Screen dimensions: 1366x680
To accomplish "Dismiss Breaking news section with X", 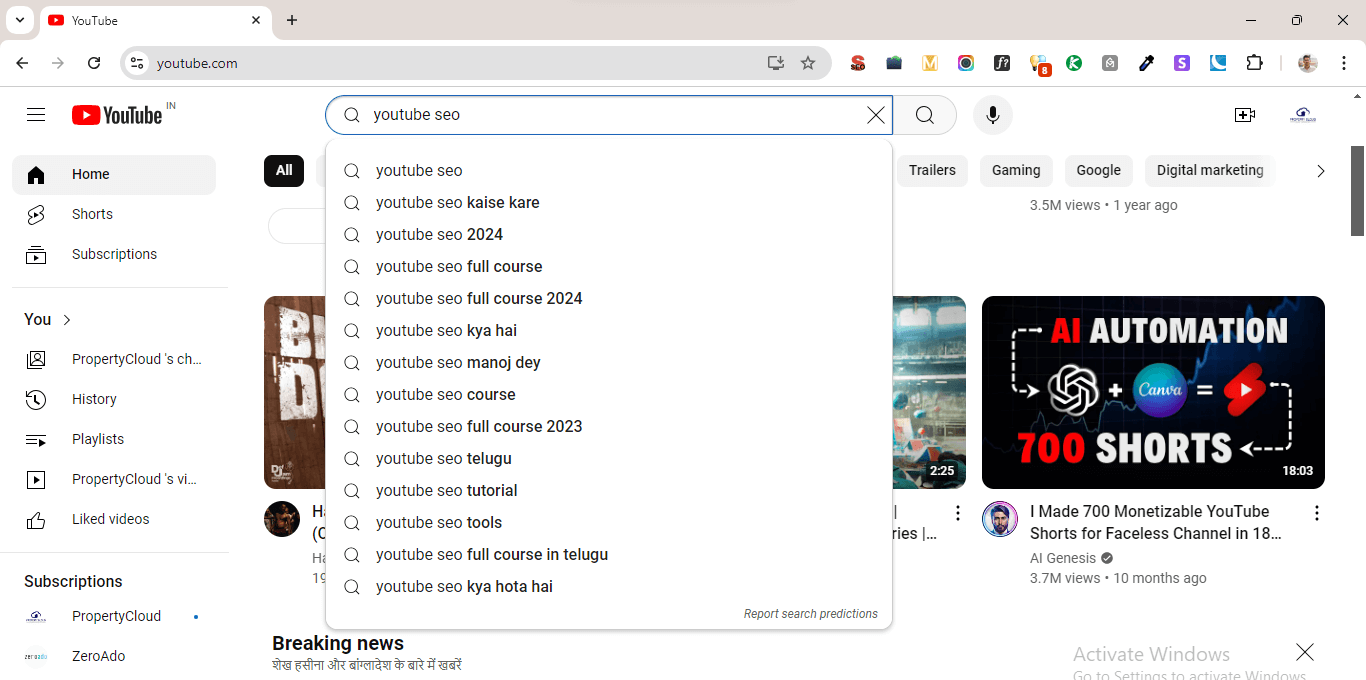I will tap(1305, 653).
